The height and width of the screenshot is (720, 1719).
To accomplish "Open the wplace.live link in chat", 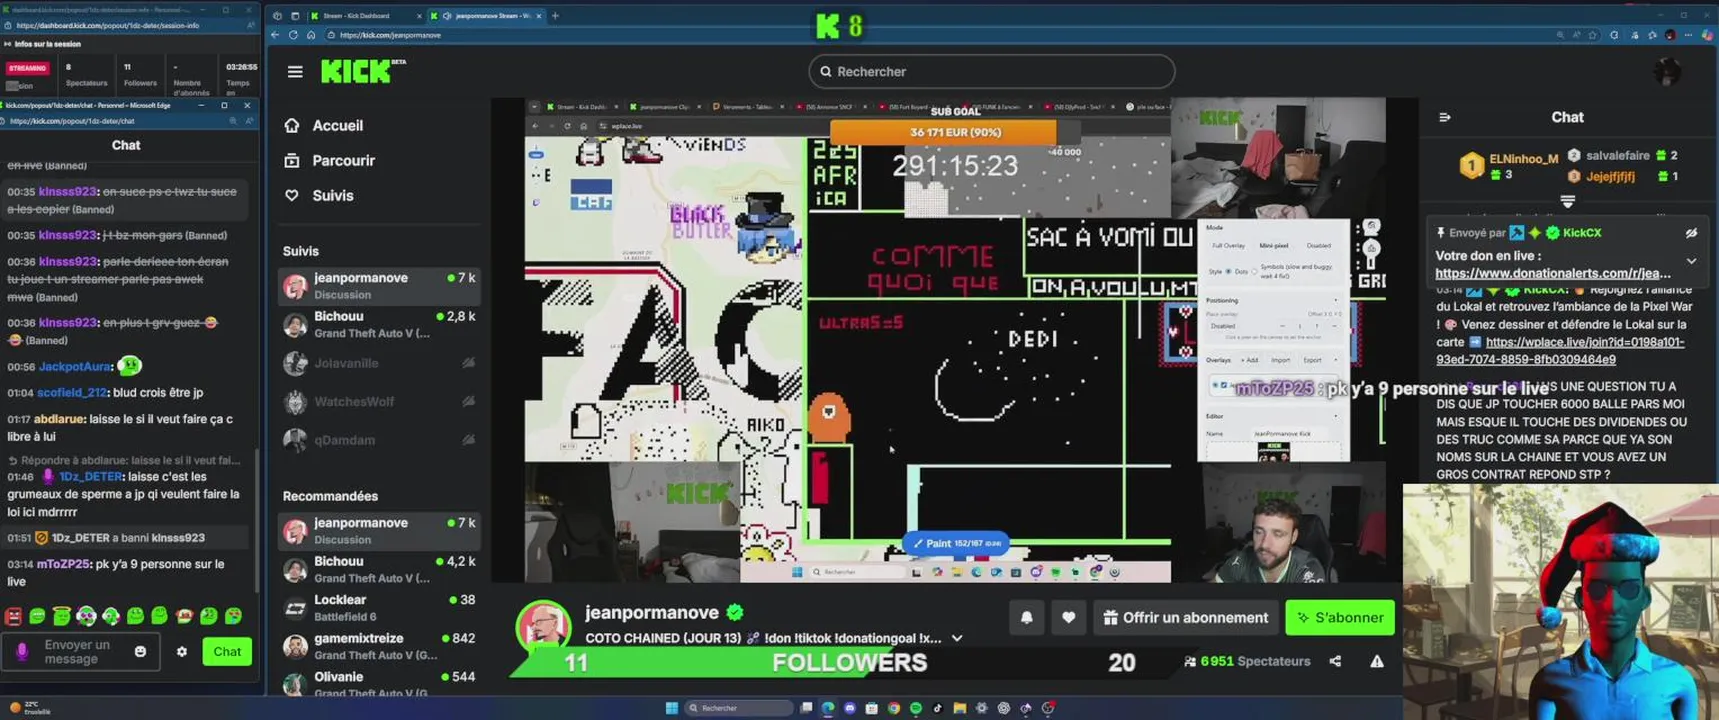I will click(x=1560, y=351).
